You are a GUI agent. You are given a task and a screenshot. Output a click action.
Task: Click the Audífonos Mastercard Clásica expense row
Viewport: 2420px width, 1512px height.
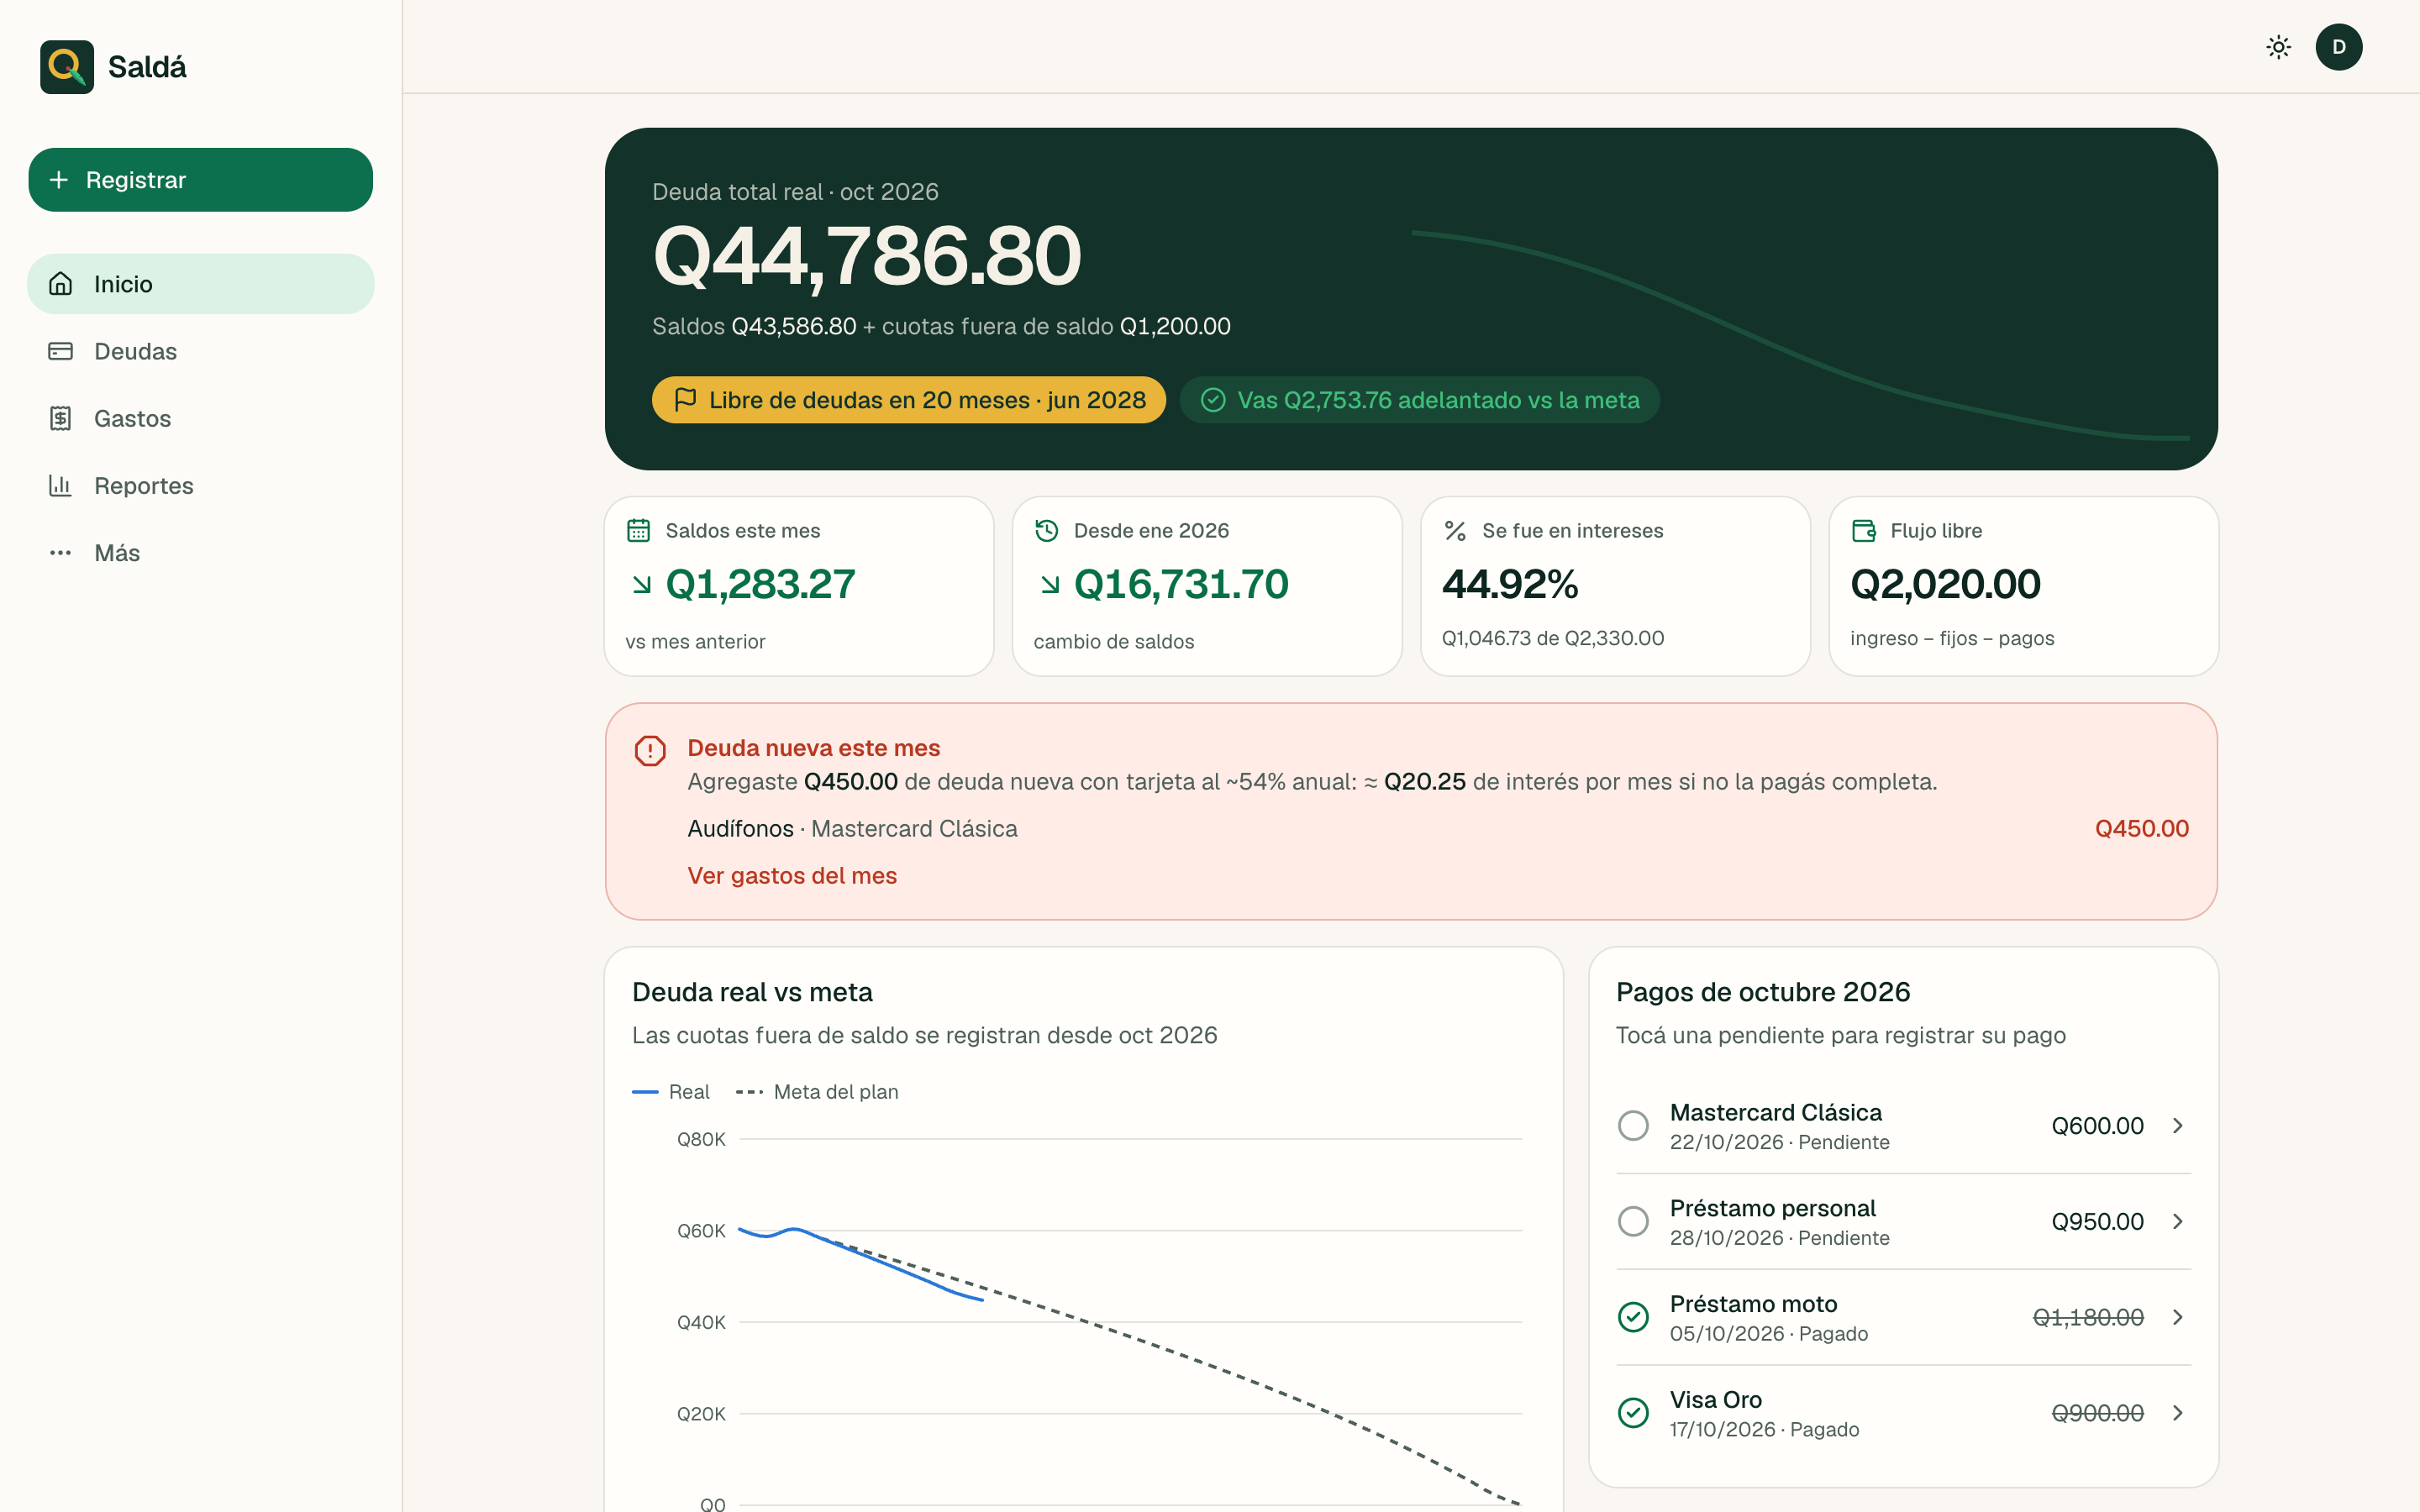tap(1438, 829)
